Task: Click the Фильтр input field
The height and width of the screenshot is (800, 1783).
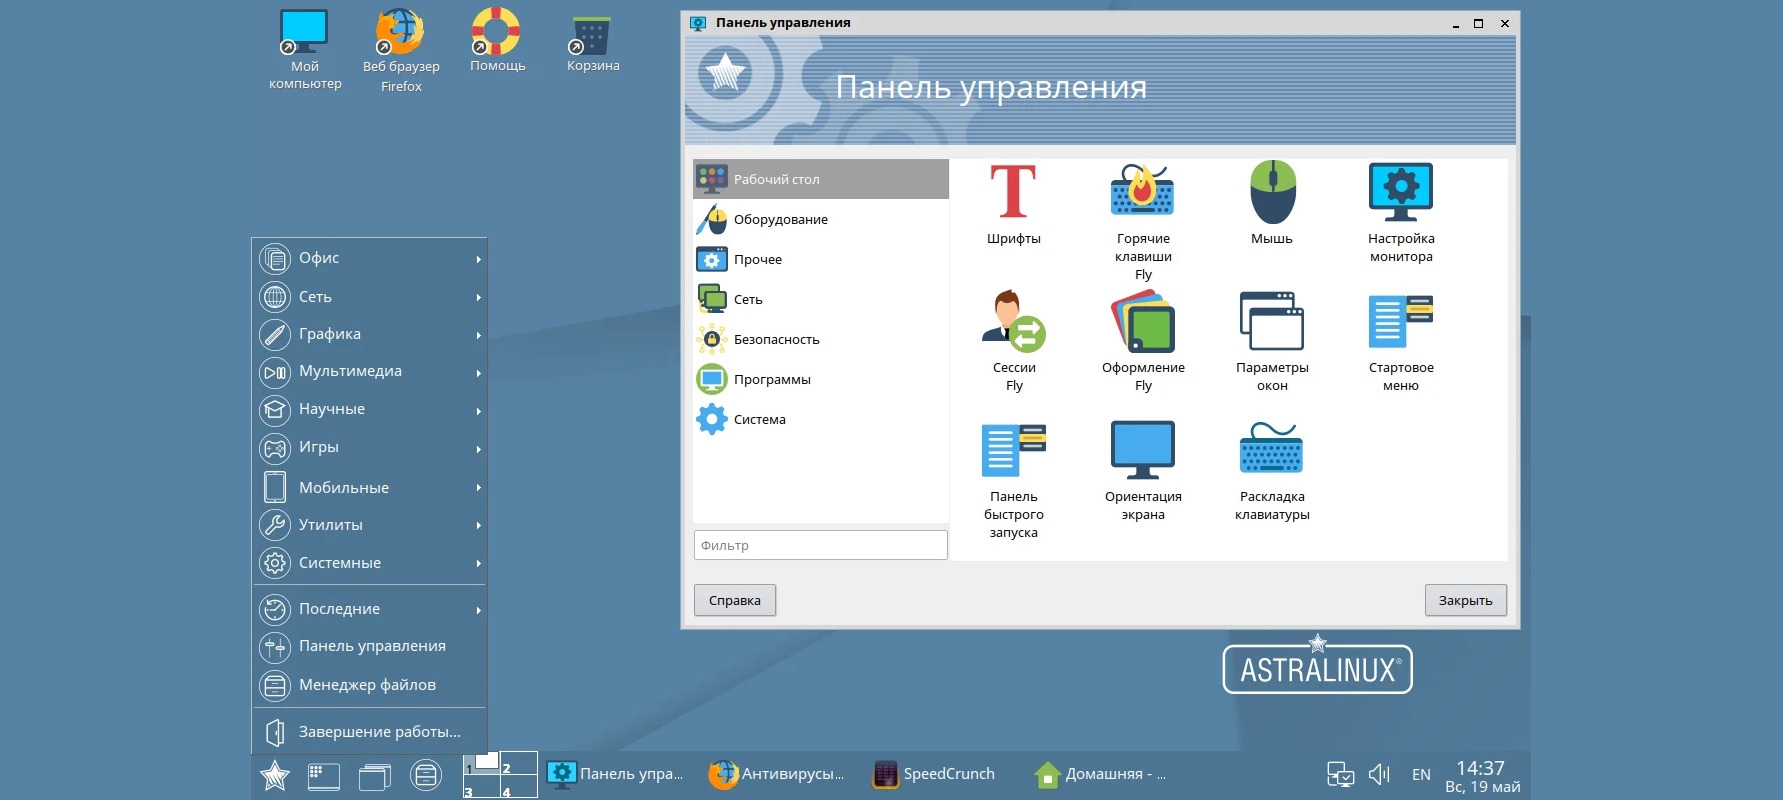Action: coord(820,545)
